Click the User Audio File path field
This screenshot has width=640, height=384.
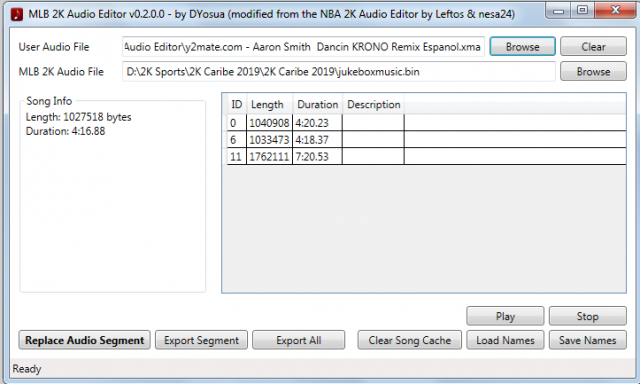[x=303, y=47]
